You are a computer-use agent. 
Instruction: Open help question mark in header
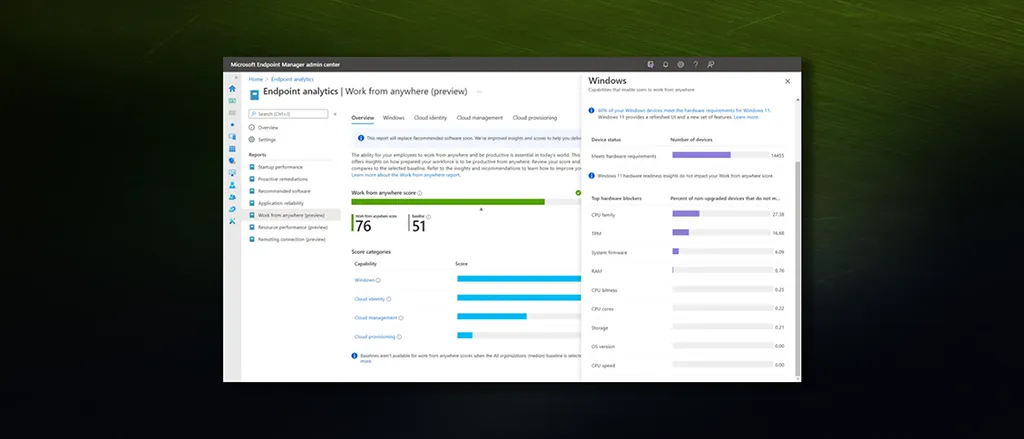(696, 64)
